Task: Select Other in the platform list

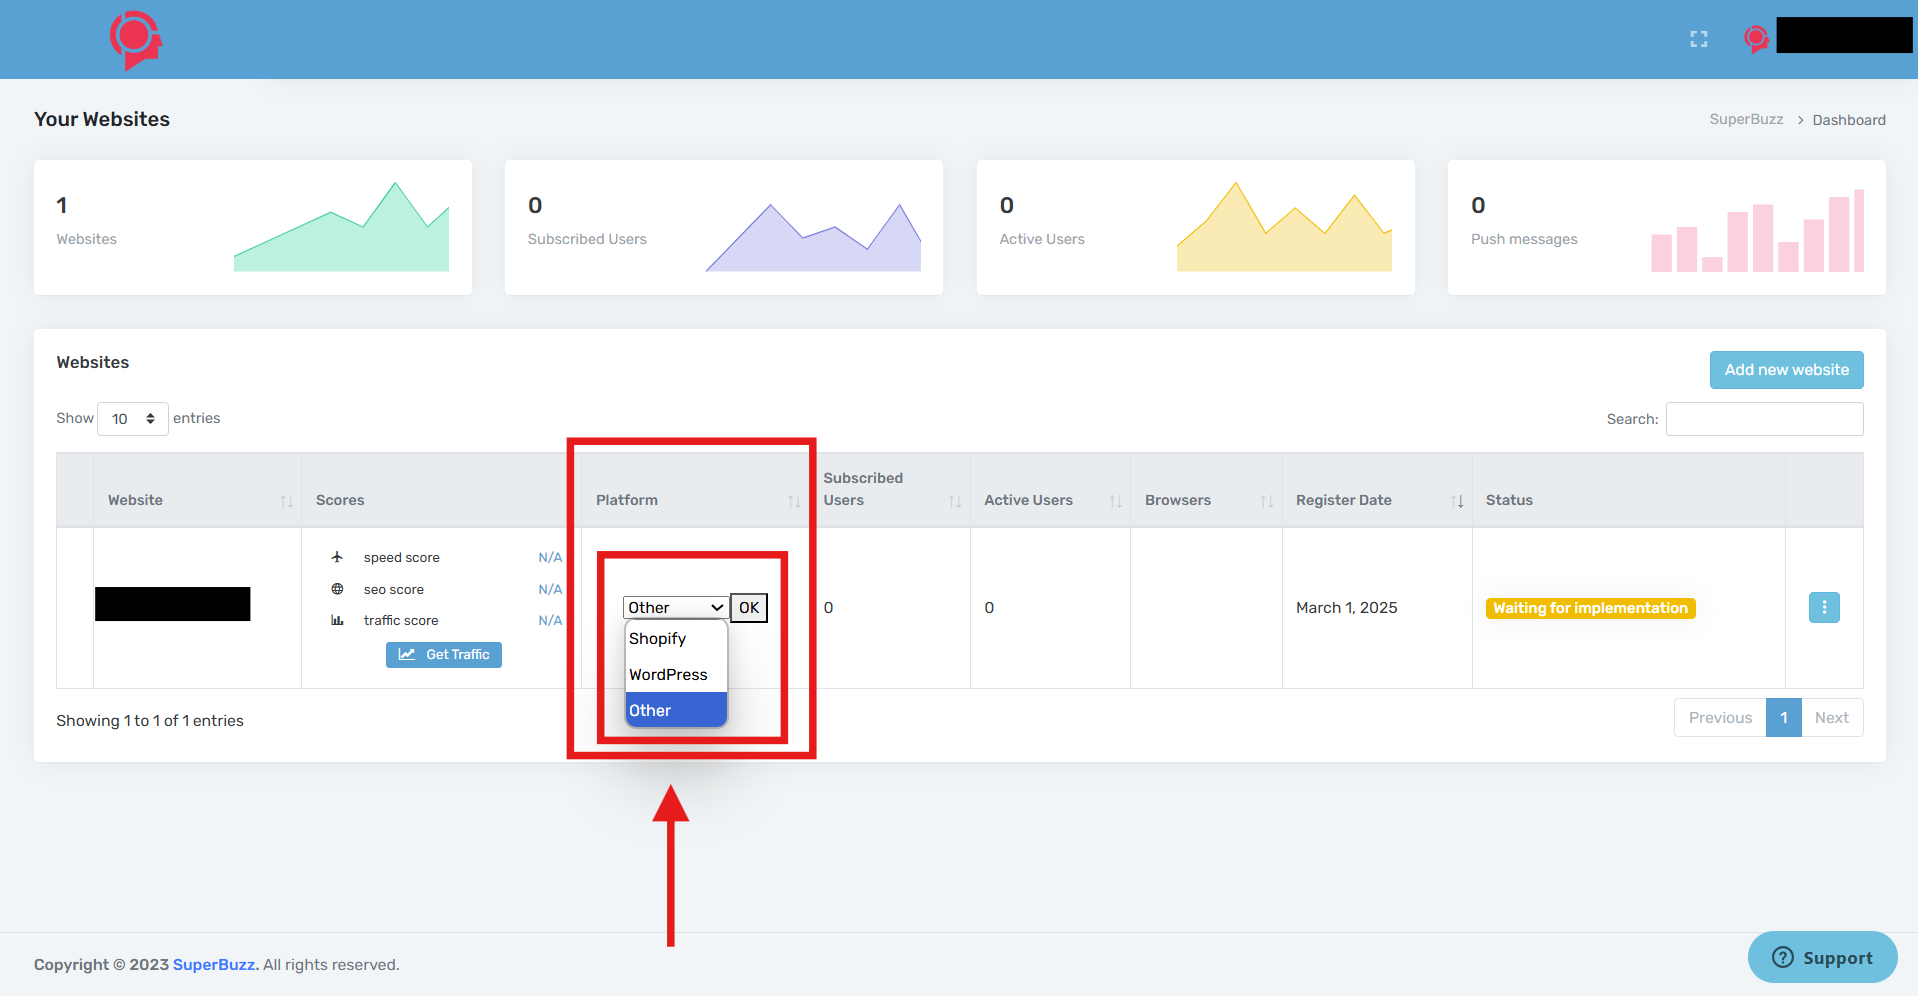Action: coord(651,711)
